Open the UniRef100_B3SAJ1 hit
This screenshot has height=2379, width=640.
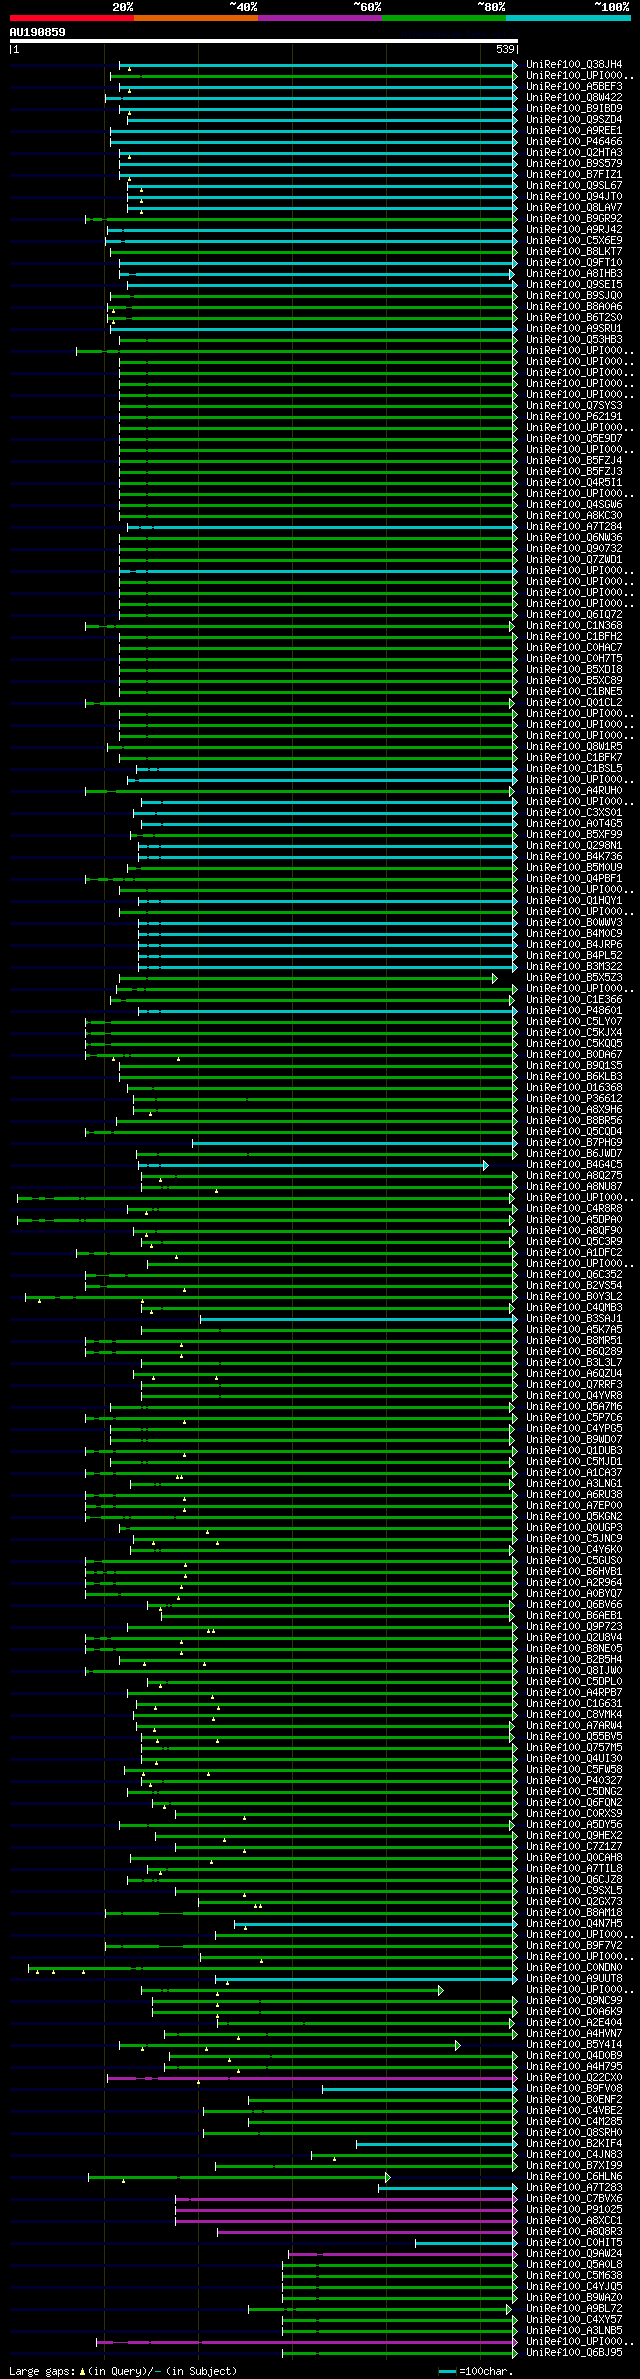(x=574, y=1319)
